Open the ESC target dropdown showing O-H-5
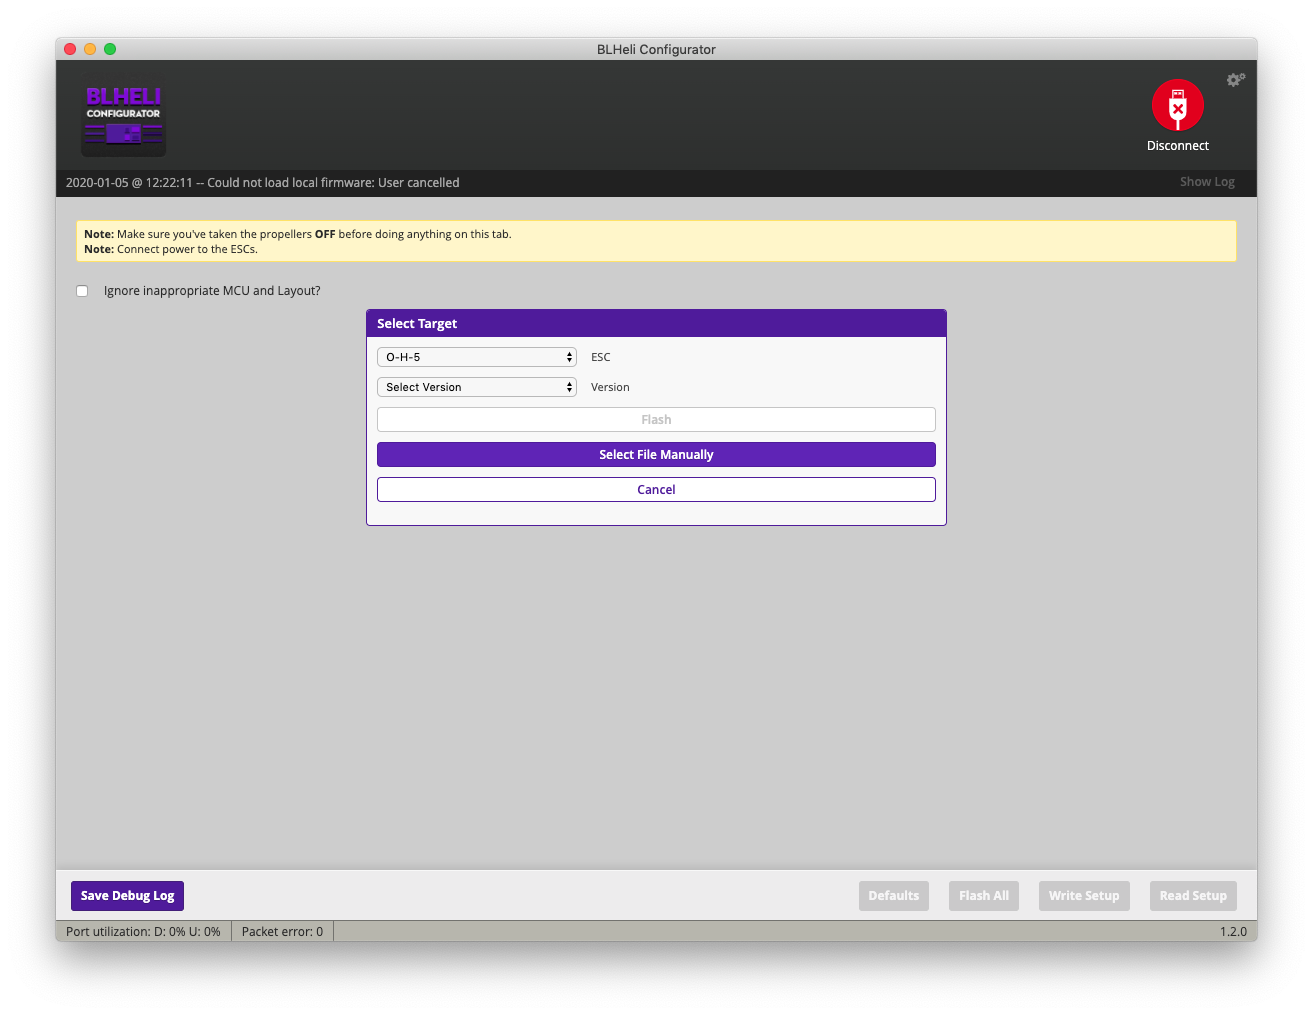Viewport: 1313px width, 1015px height. pyautogui.click(x=477, y=357)
